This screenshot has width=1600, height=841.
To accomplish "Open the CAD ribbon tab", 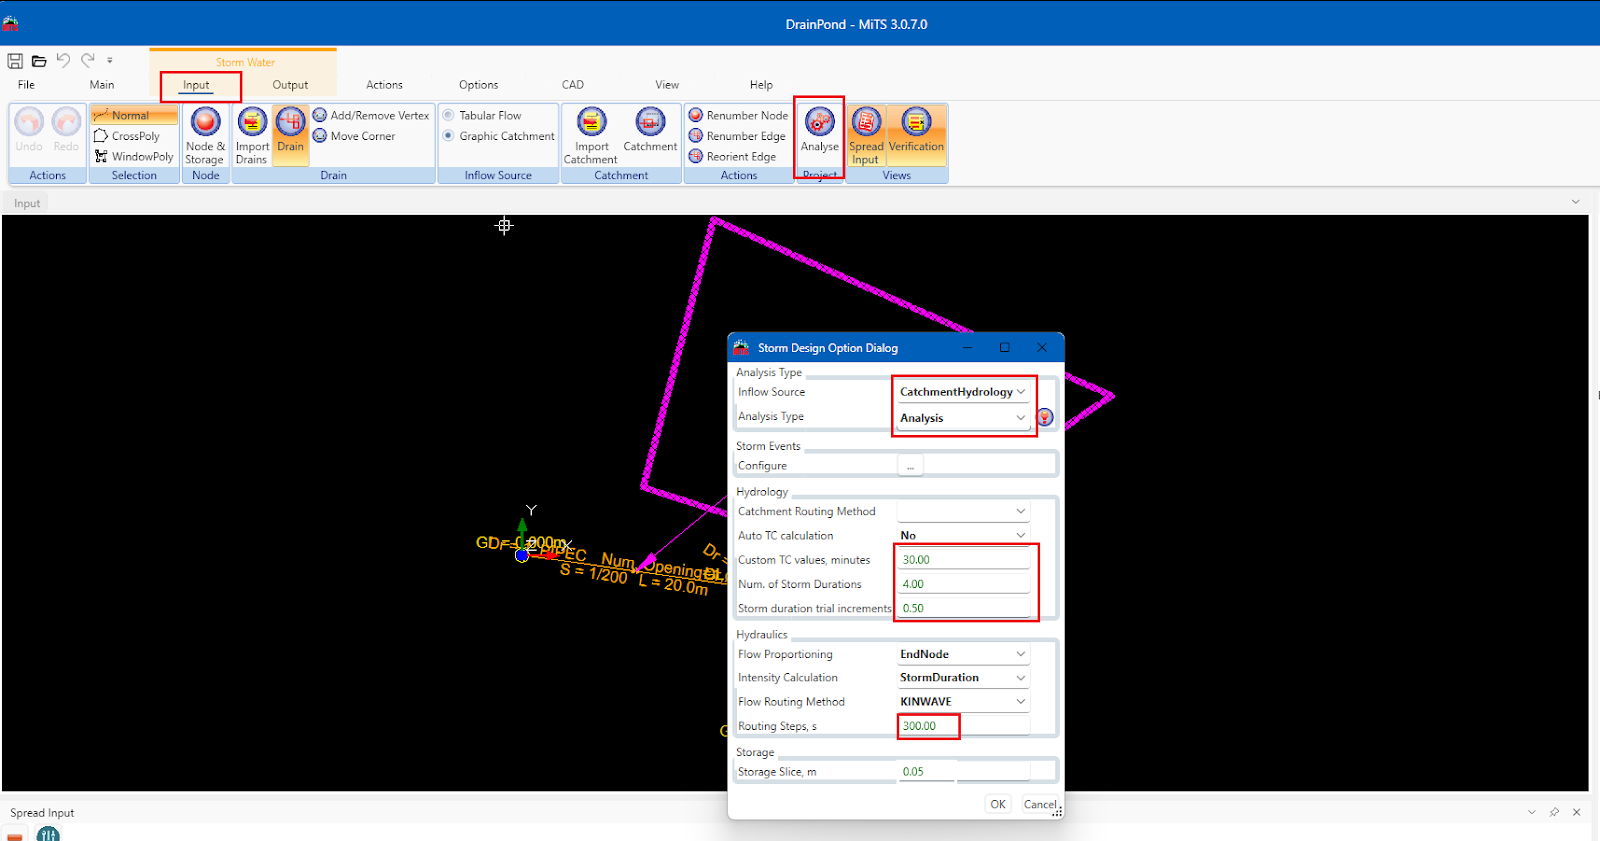I will pos(573,85).
